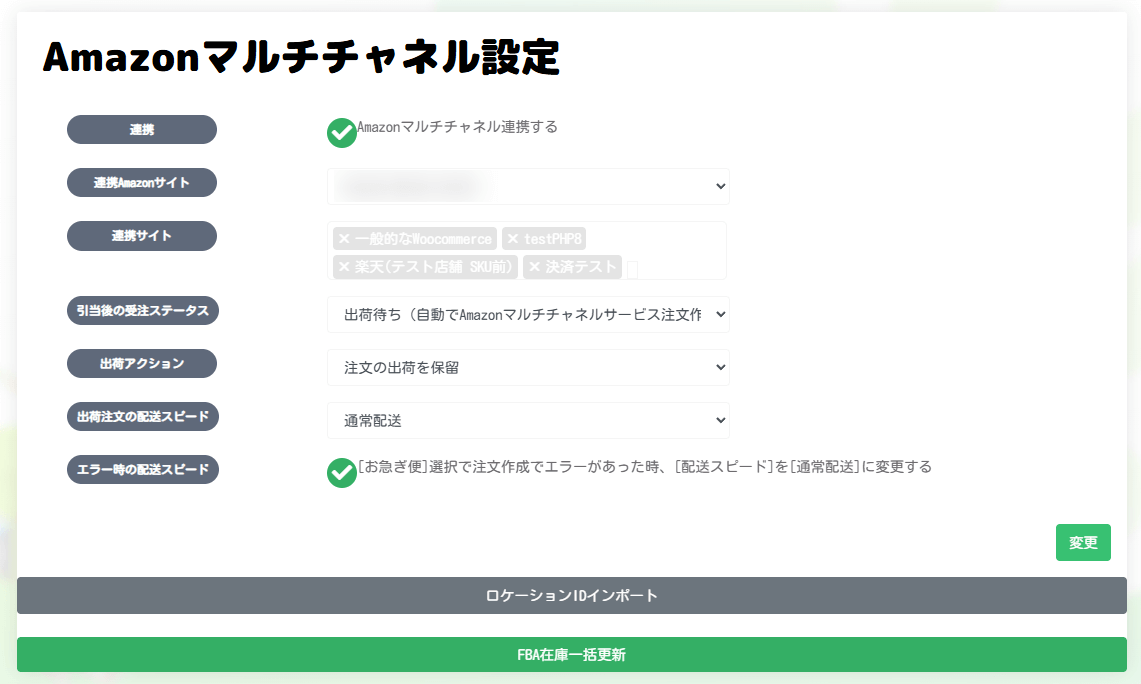The image size is (1141, 684).
Task: Click FBA在庫一括更新 button
Action: [571, 654]
